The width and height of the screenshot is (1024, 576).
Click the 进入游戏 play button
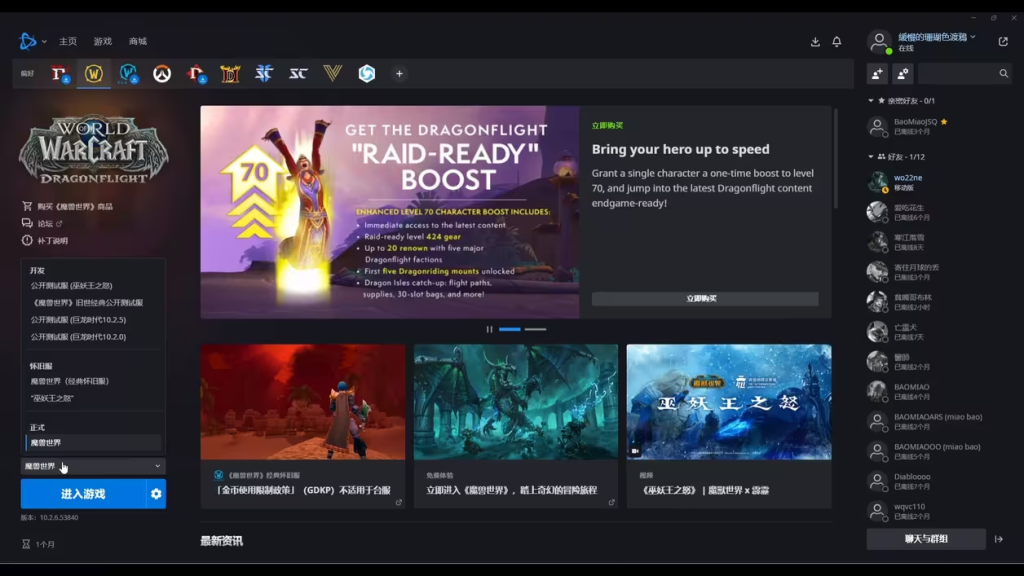(83, 494)
